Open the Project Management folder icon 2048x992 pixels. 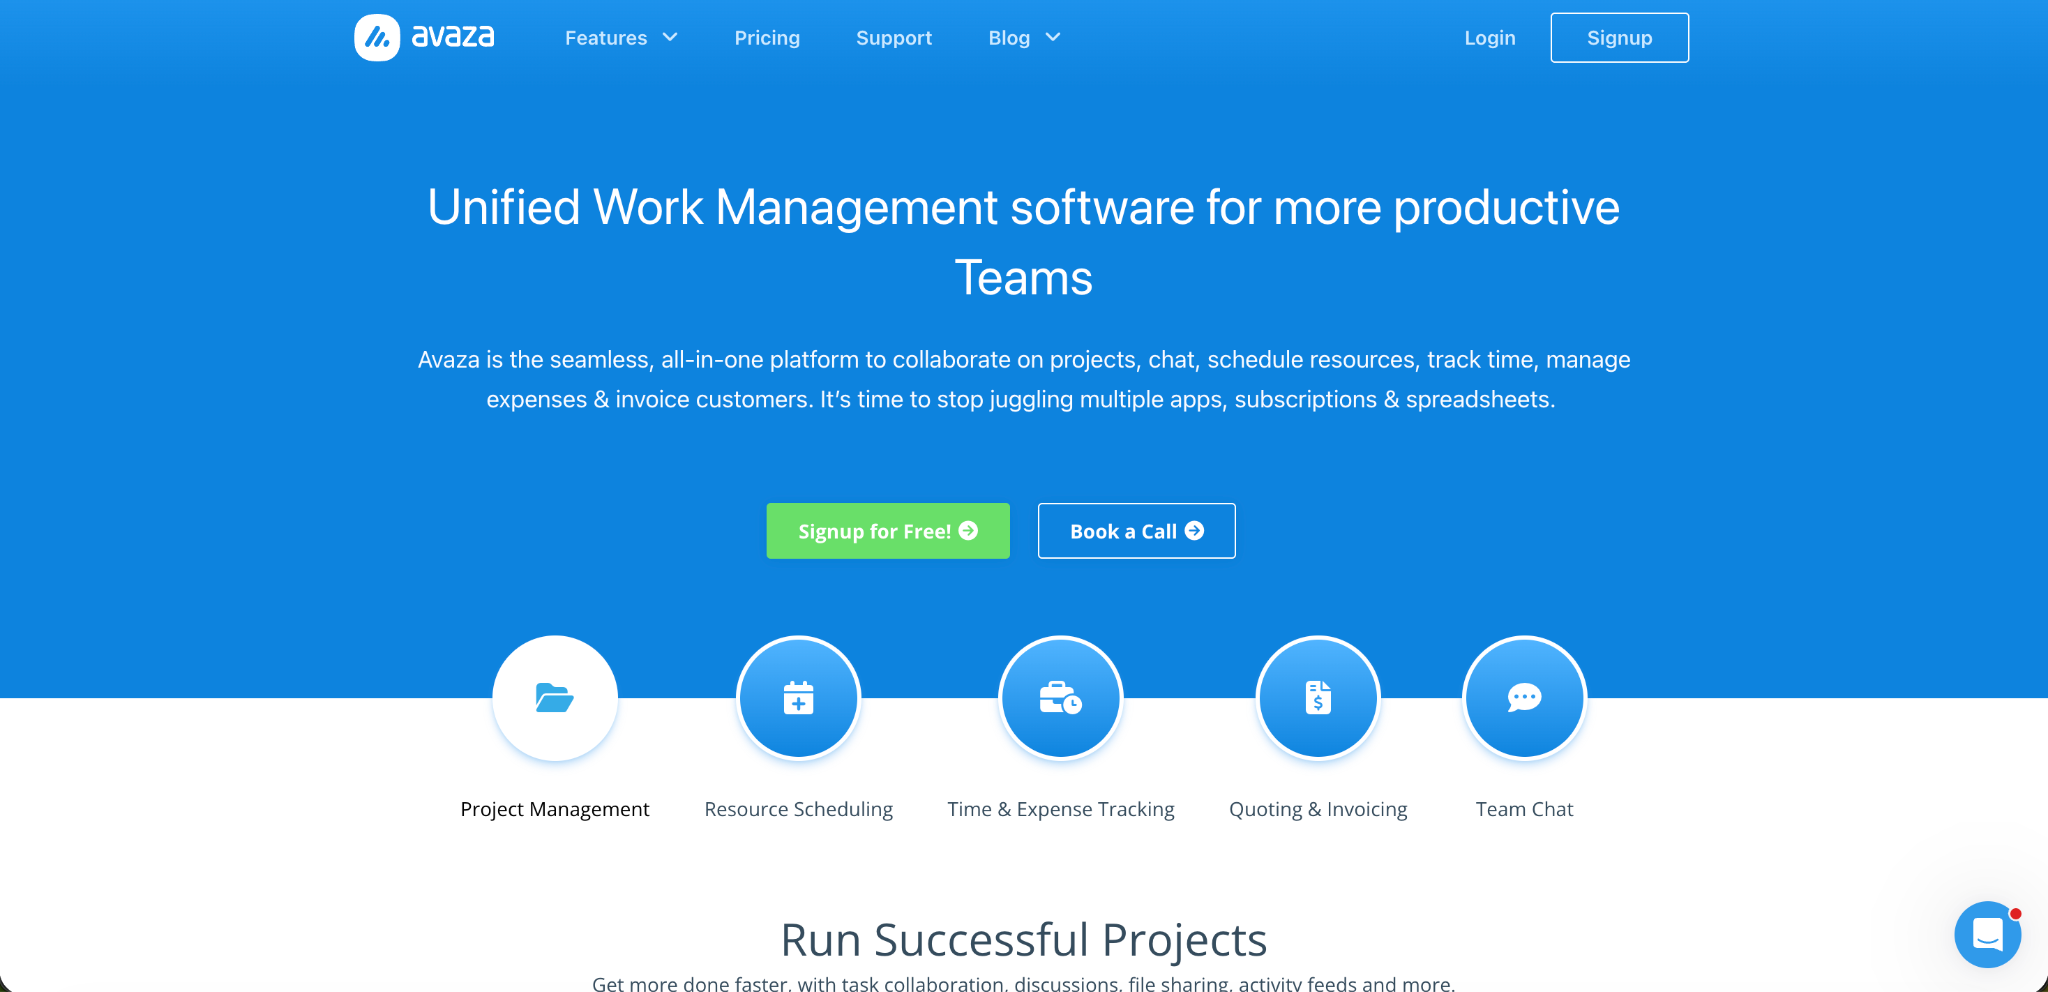point(555,698)
